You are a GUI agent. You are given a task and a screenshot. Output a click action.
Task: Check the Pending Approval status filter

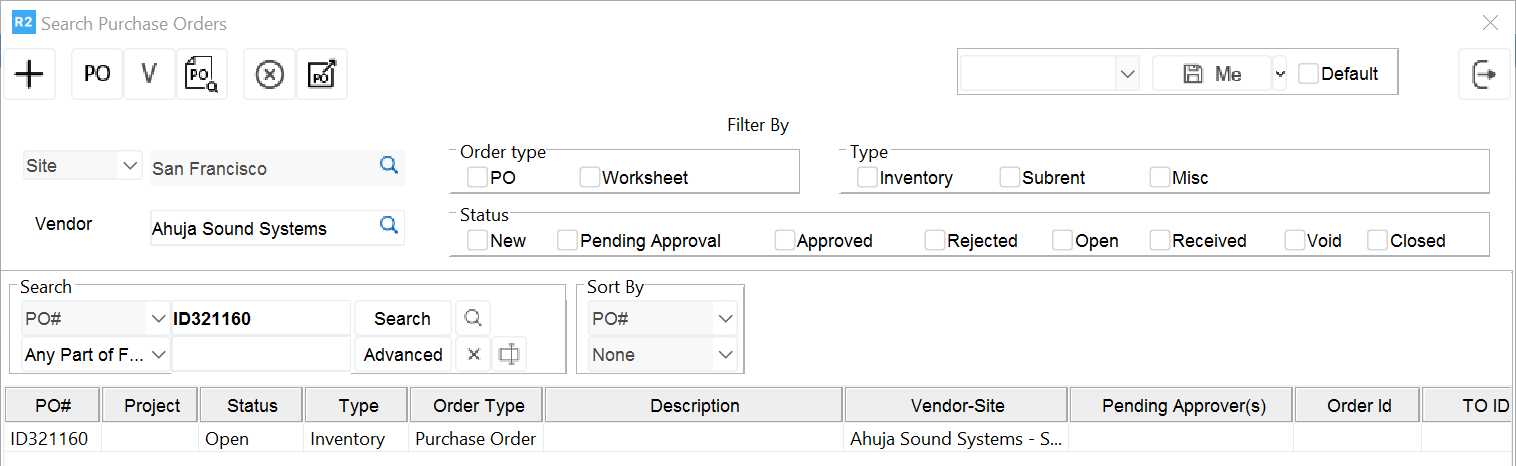[x=568, y=241]
